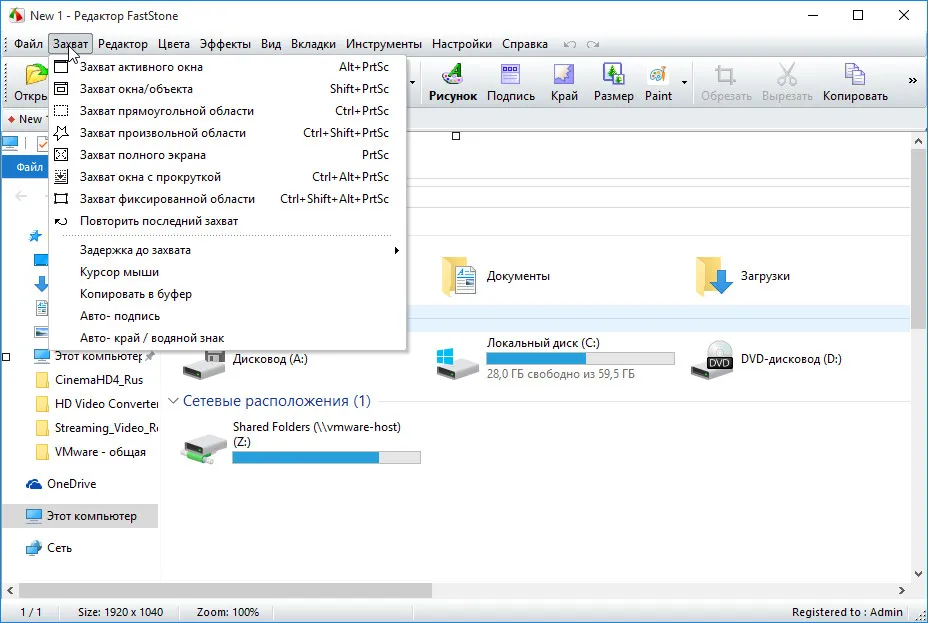Click the undo arrow icon

tap(569, 44)
